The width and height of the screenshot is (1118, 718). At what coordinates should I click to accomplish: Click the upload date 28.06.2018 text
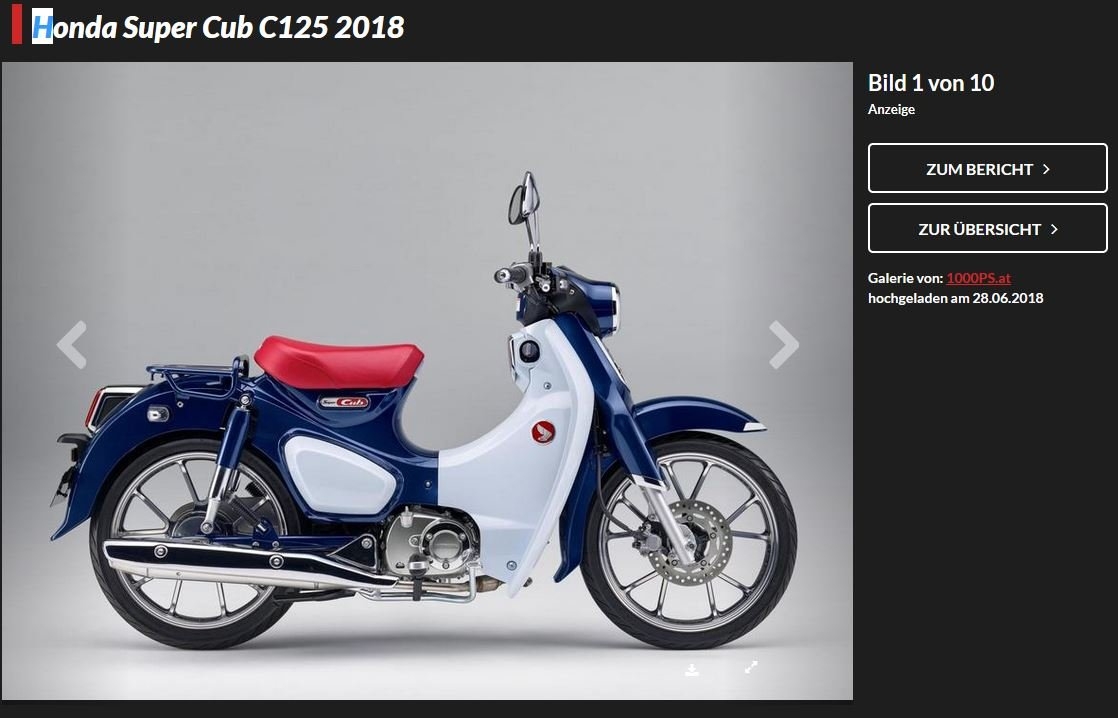1007,298
